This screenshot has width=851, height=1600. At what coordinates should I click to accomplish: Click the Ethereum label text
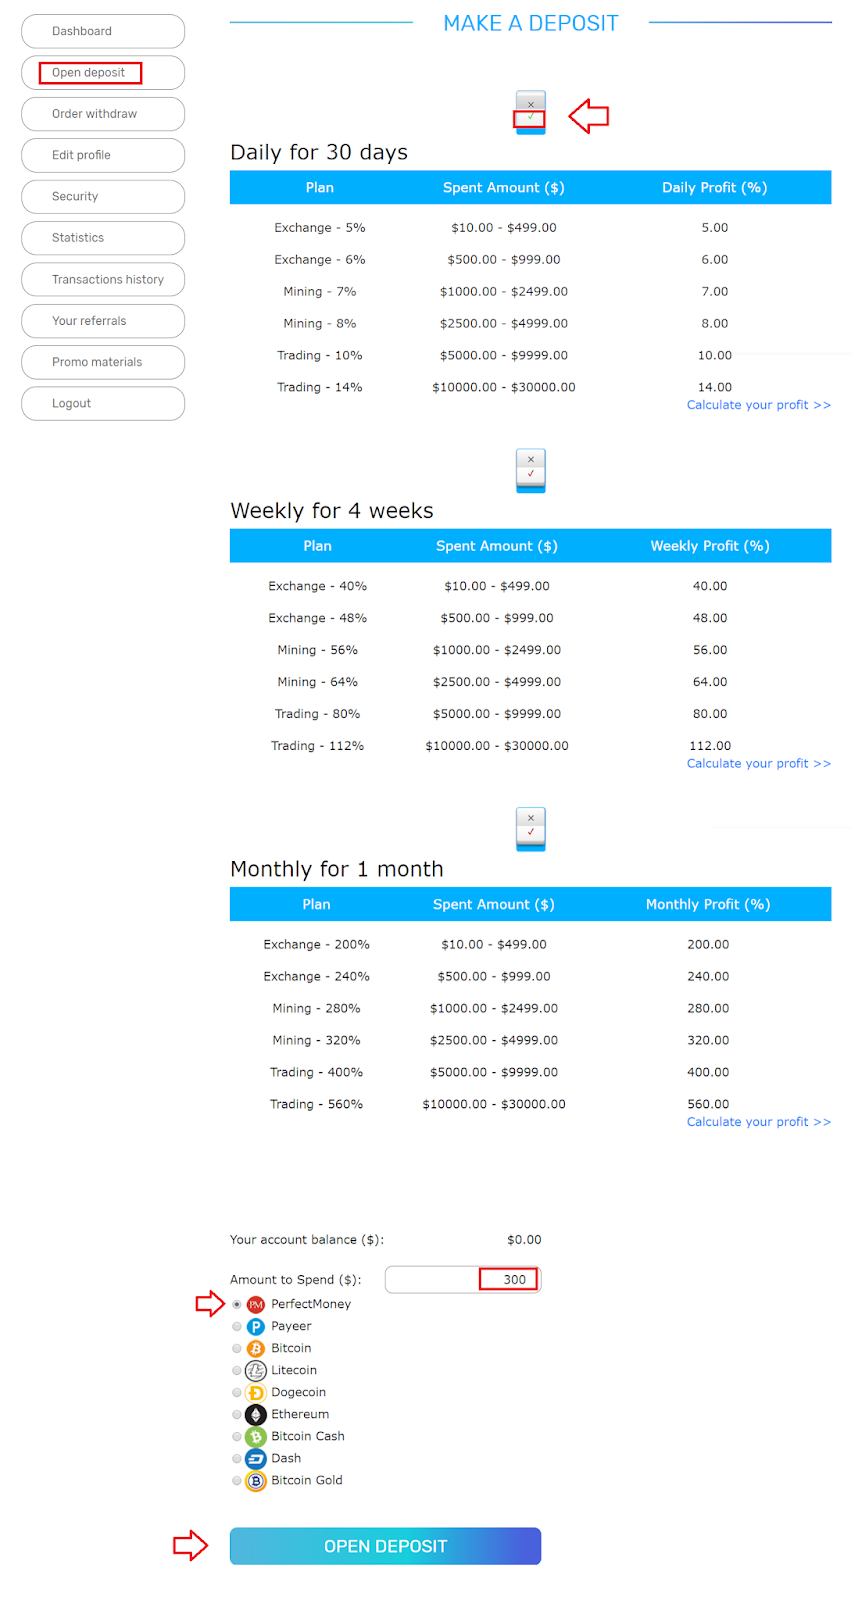(300, 1414)
